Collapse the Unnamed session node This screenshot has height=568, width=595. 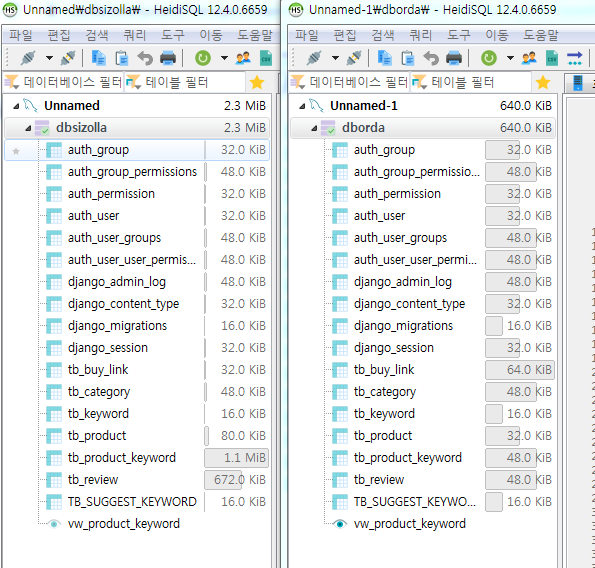tap(16, 106)
